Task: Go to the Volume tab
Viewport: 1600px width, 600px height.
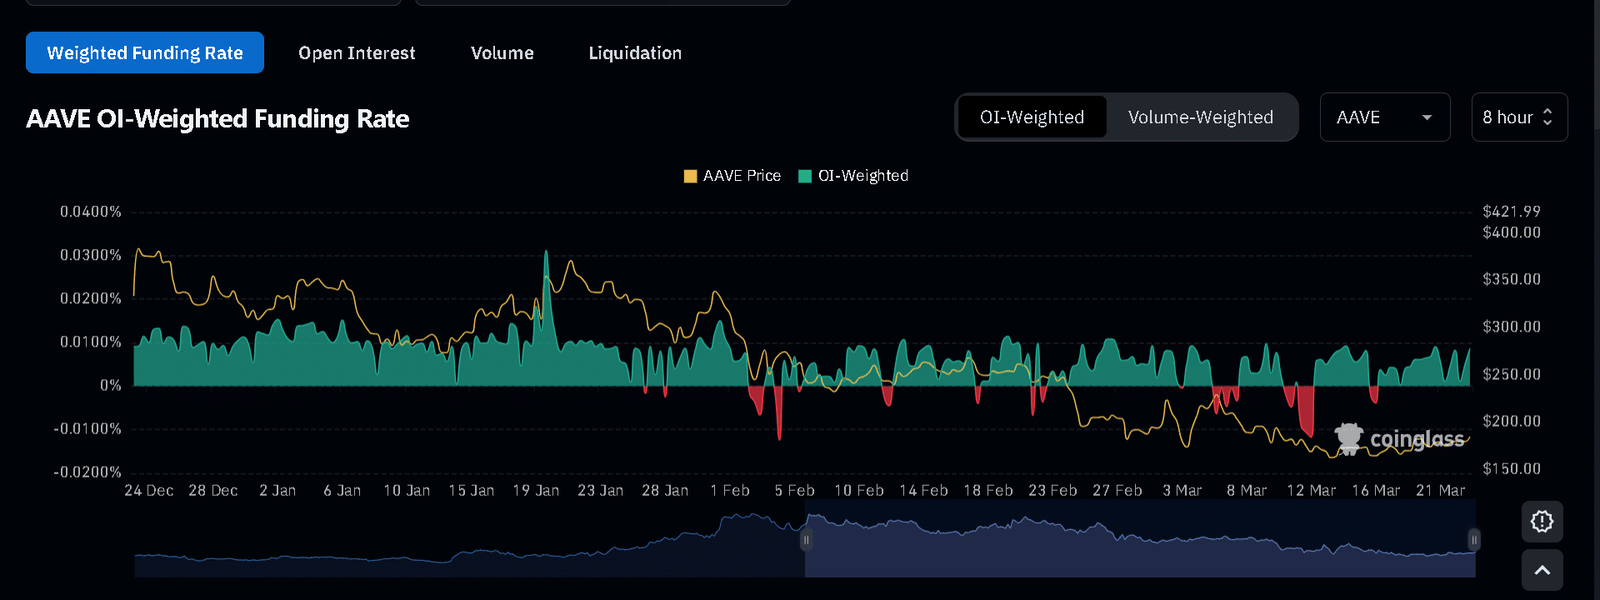Action: point(502,53)
